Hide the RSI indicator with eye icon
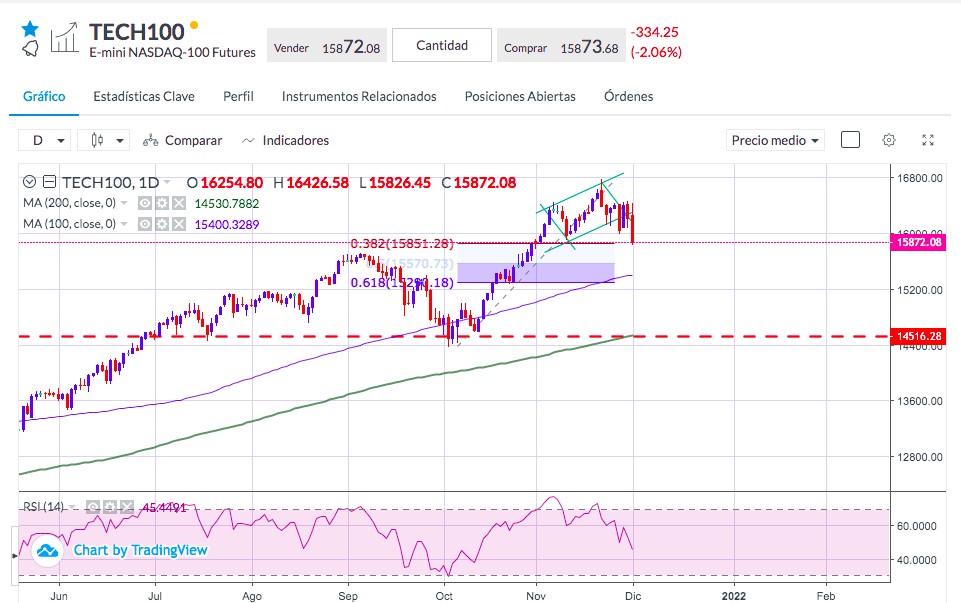961x603 pixels. [x=93, y=507]
